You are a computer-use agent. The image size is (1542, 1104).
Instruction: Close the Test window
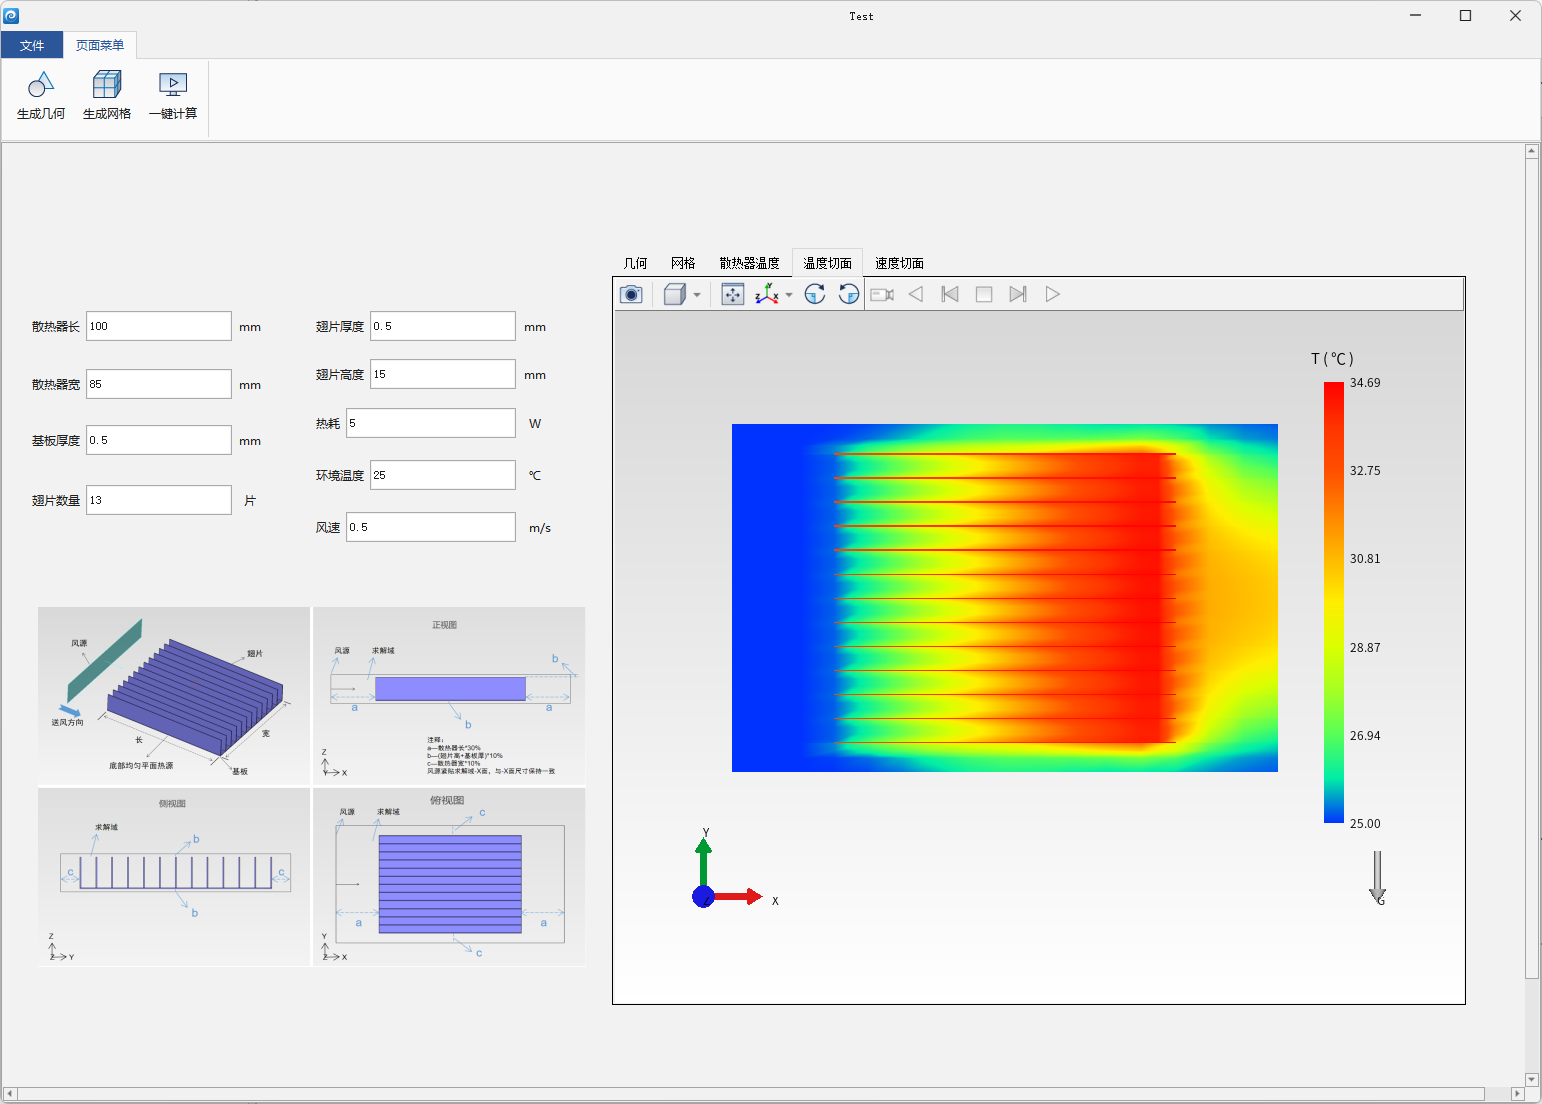point(1515,16)
